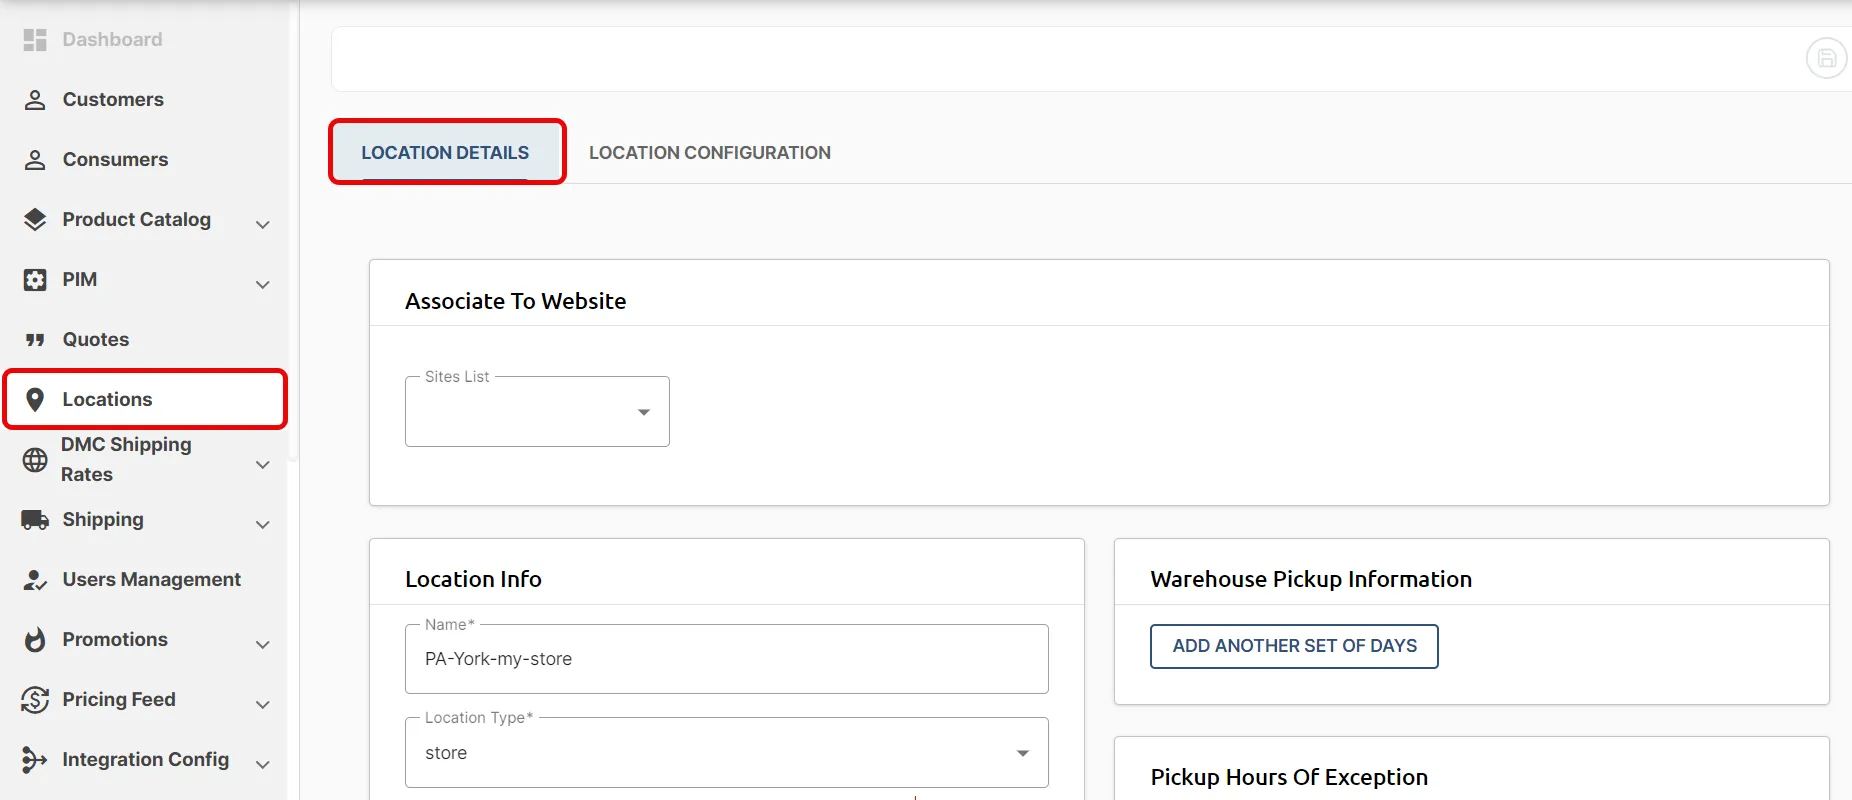Click the Promotions flame icon
The image size is (1852, 800).
(x=35, y=640)
